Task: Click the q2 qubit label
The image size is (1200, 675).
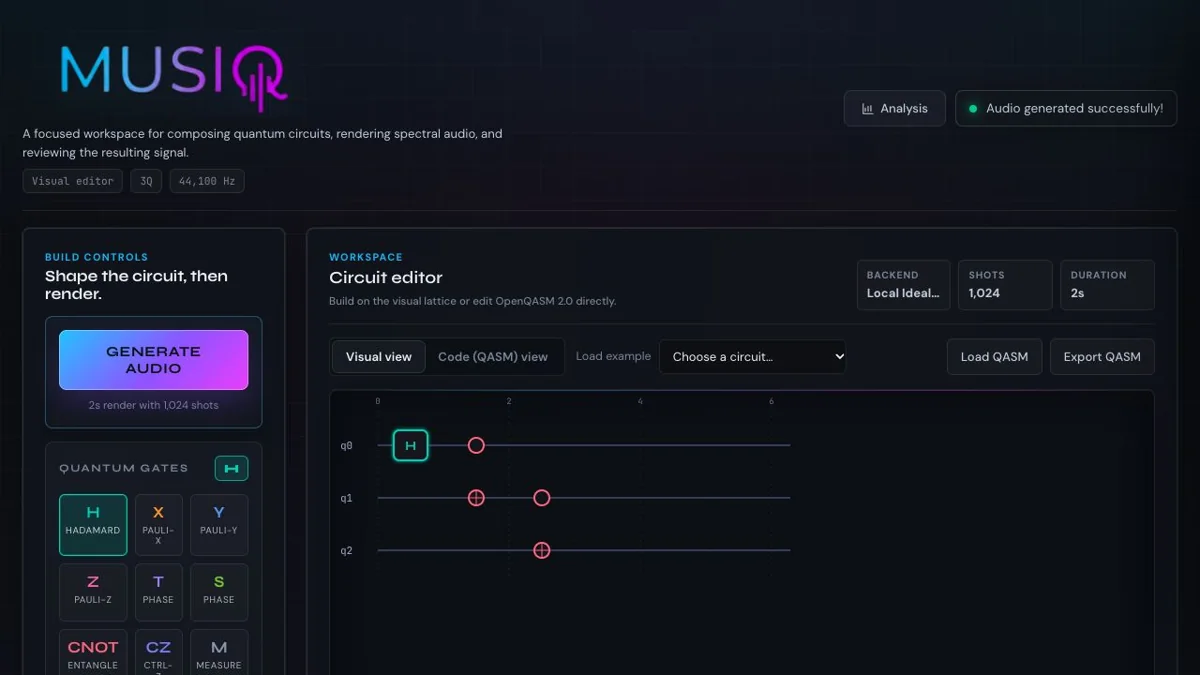Action: [346, 551]
